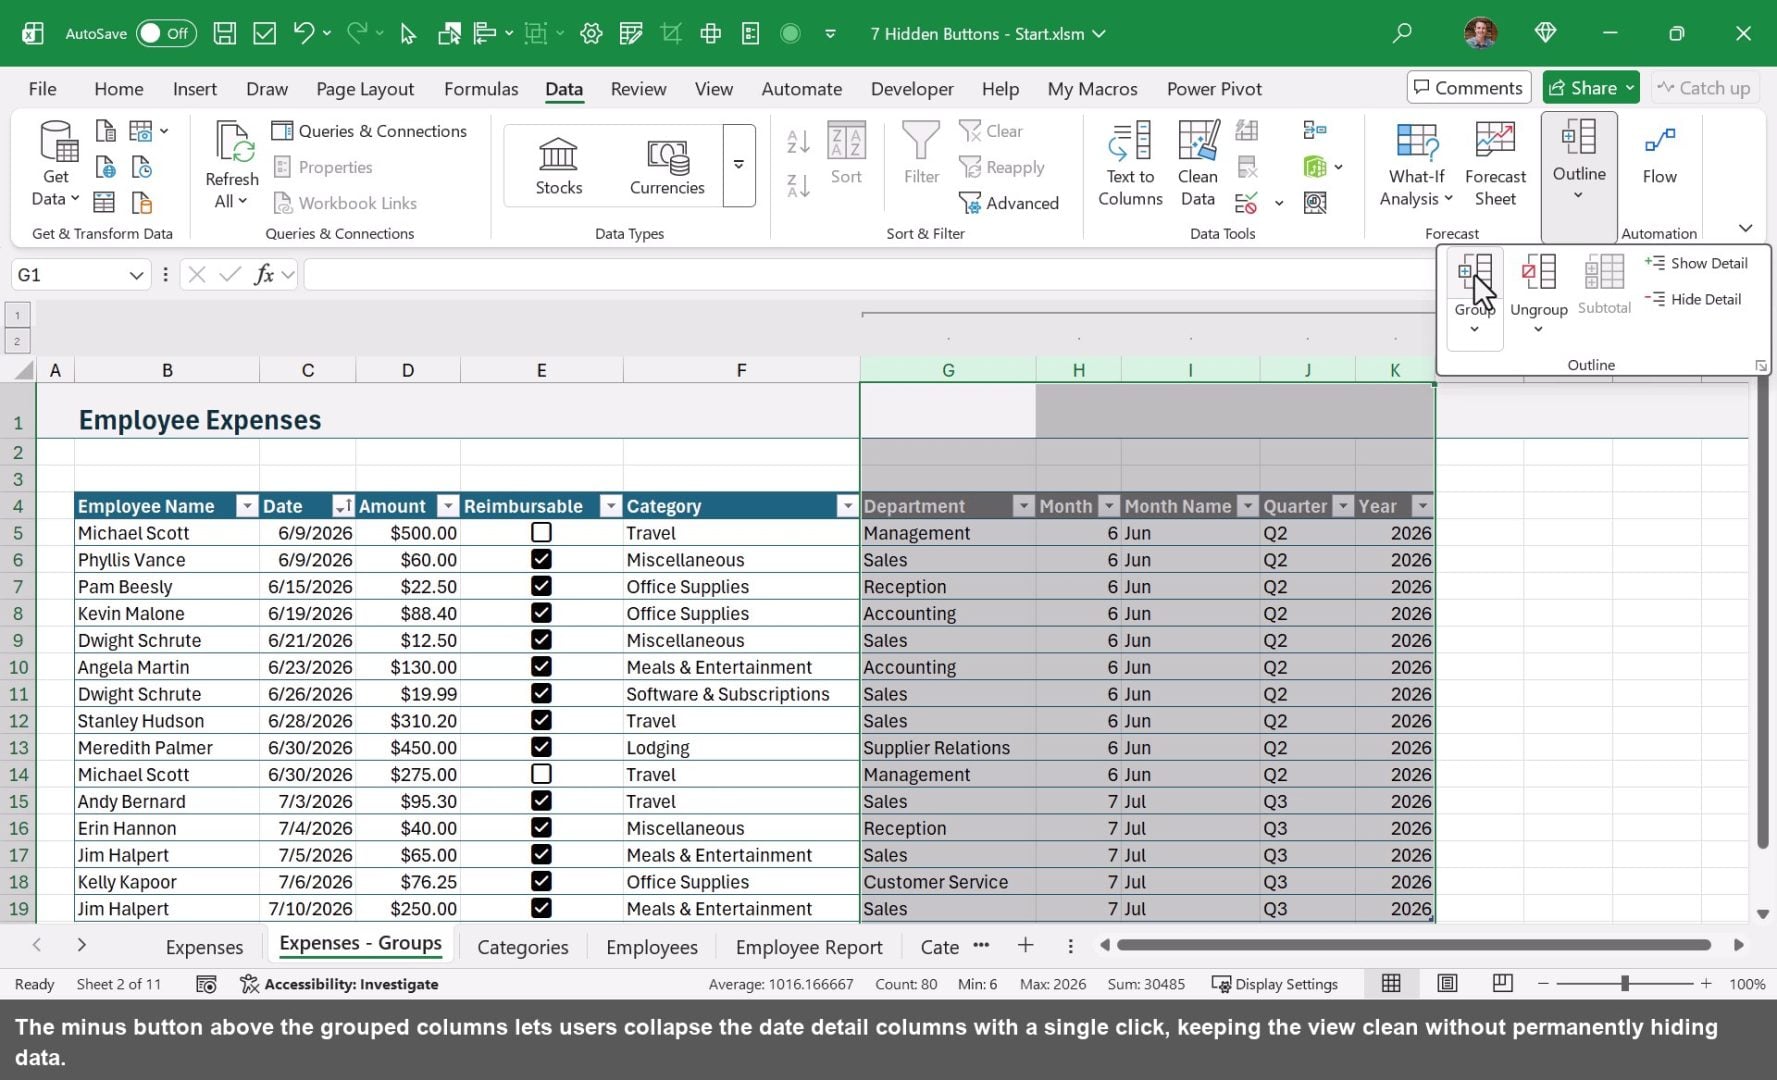This screenshot has width=1777, height=1080.
Task: Click Hide Detail in Outline panel
Action: click(1694, 299)
